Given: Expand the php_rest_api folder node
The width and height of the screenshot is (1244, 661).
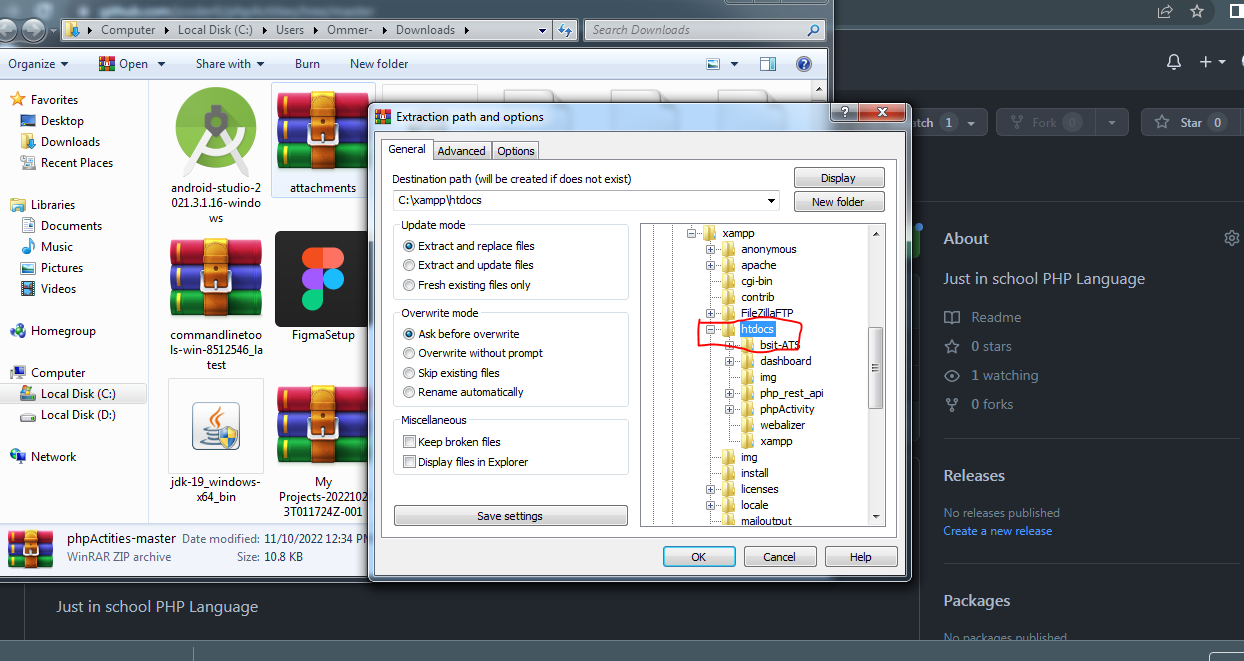Looking at the screenshot, I should 729,393.
